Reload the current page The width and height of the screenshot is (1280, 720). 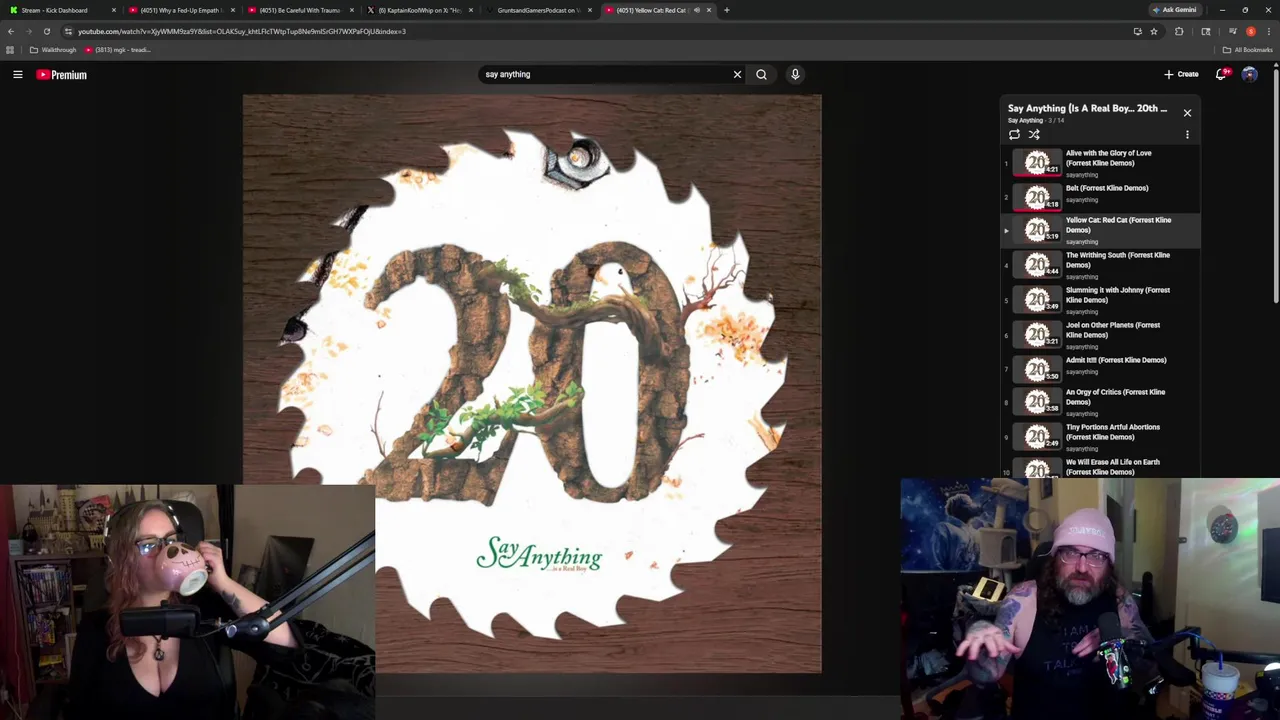pos(47,31)
